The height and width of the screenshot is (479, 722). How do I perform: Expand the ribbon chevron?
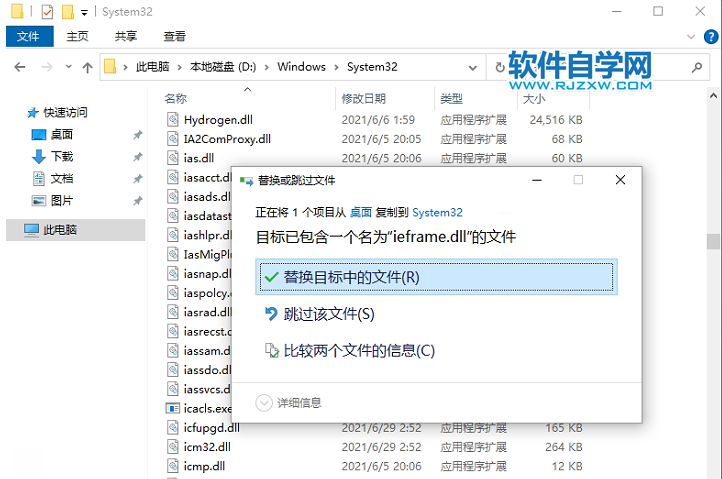pyautogui.click(x=691, y=37)
